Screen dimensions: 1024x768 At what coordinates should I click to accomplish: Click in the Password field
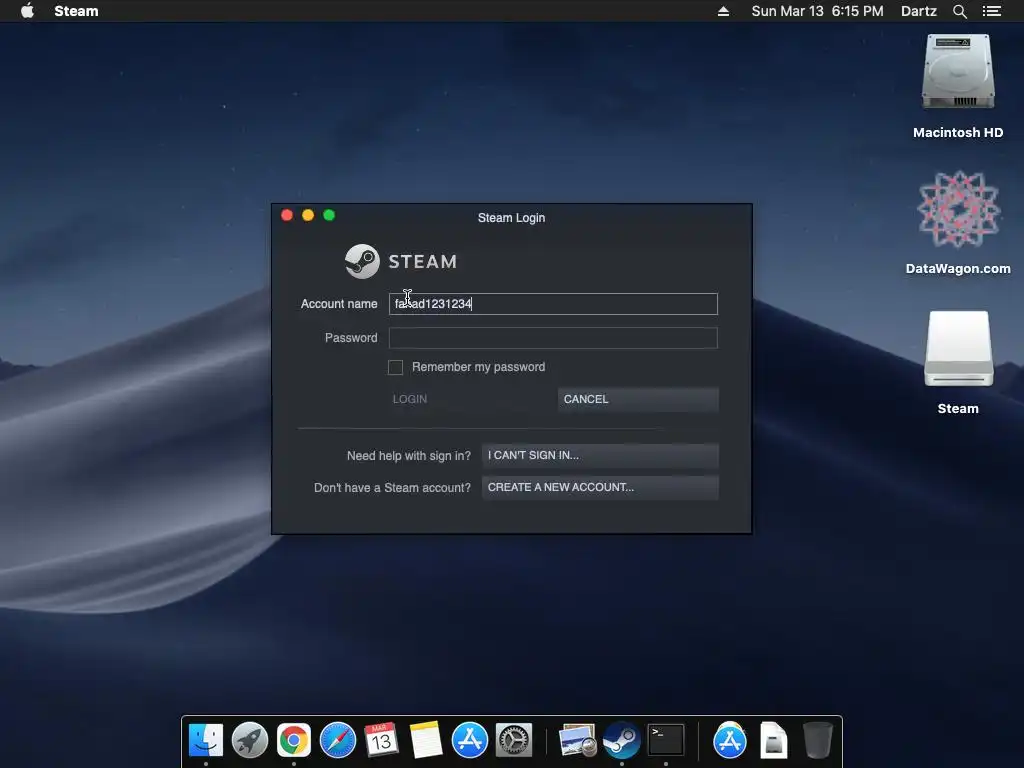coord(553,338)
